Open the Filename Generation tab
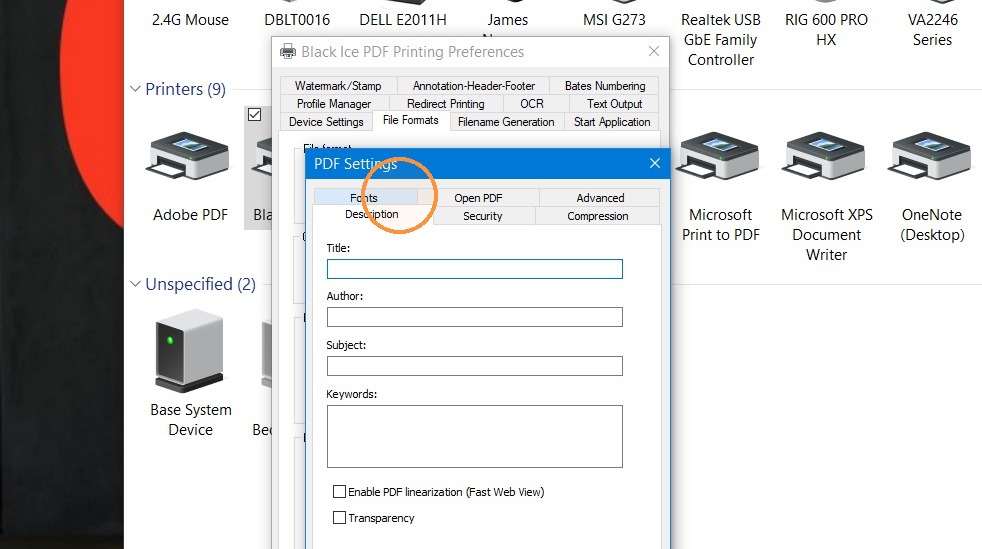Screen dimensions: 982x549 506,122
